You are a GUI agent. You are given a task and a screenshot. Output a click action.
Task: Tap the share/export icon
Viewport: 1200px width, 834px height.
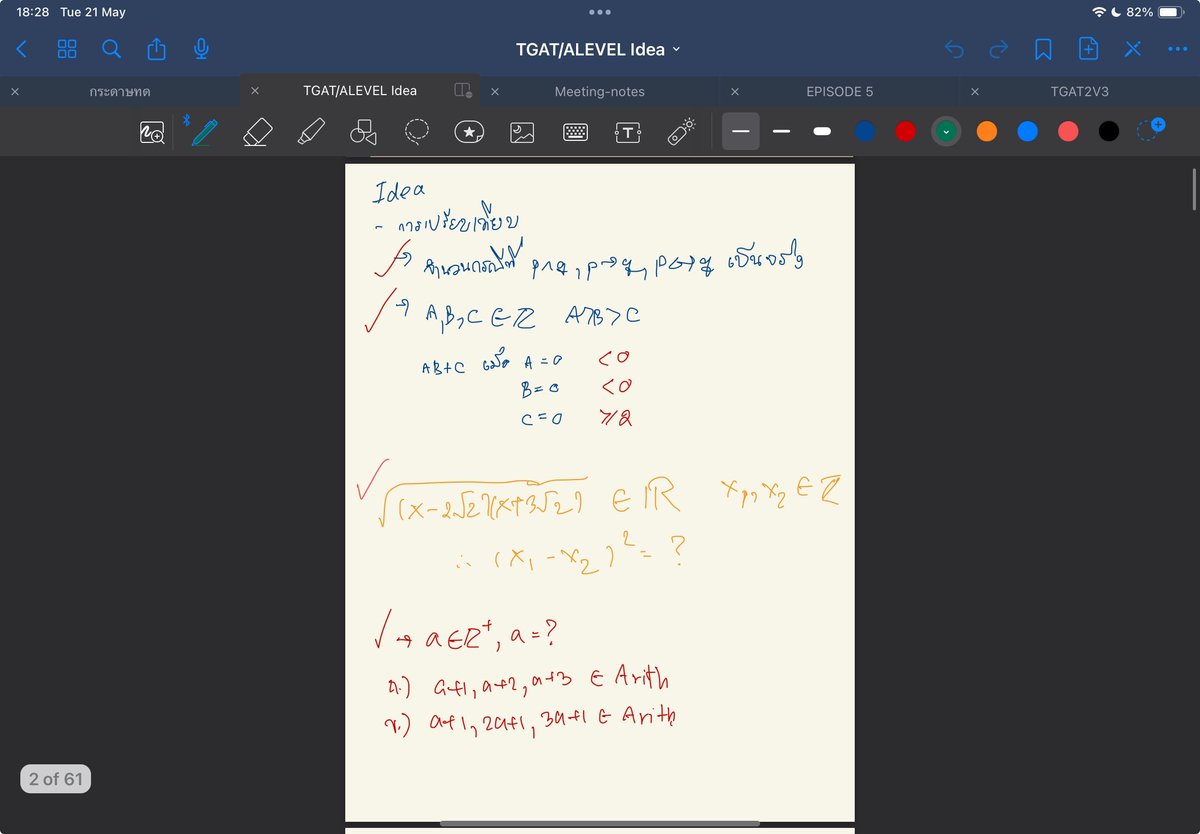coord(156,49)
